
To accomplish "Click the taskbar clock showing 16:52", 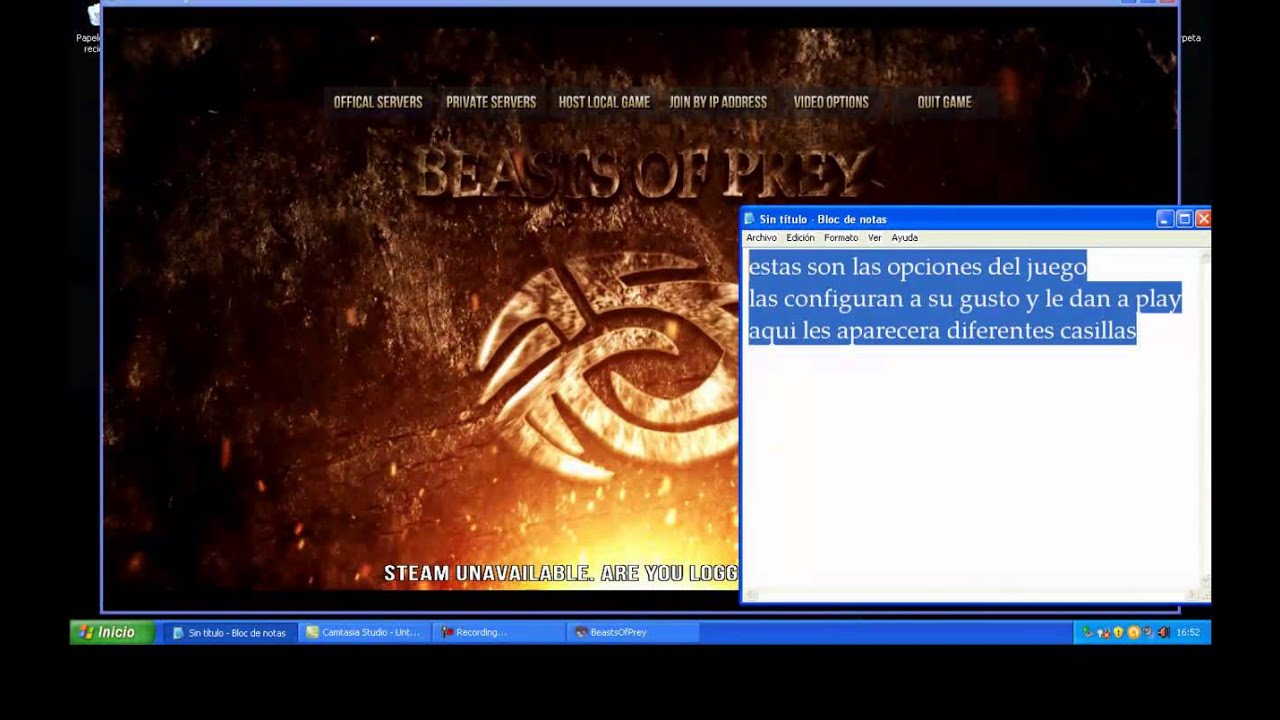I will coord(1188,632).
